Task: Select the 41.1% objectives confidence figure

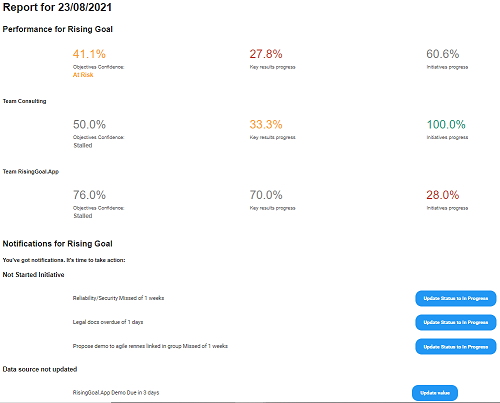Action: pos(89,54)
